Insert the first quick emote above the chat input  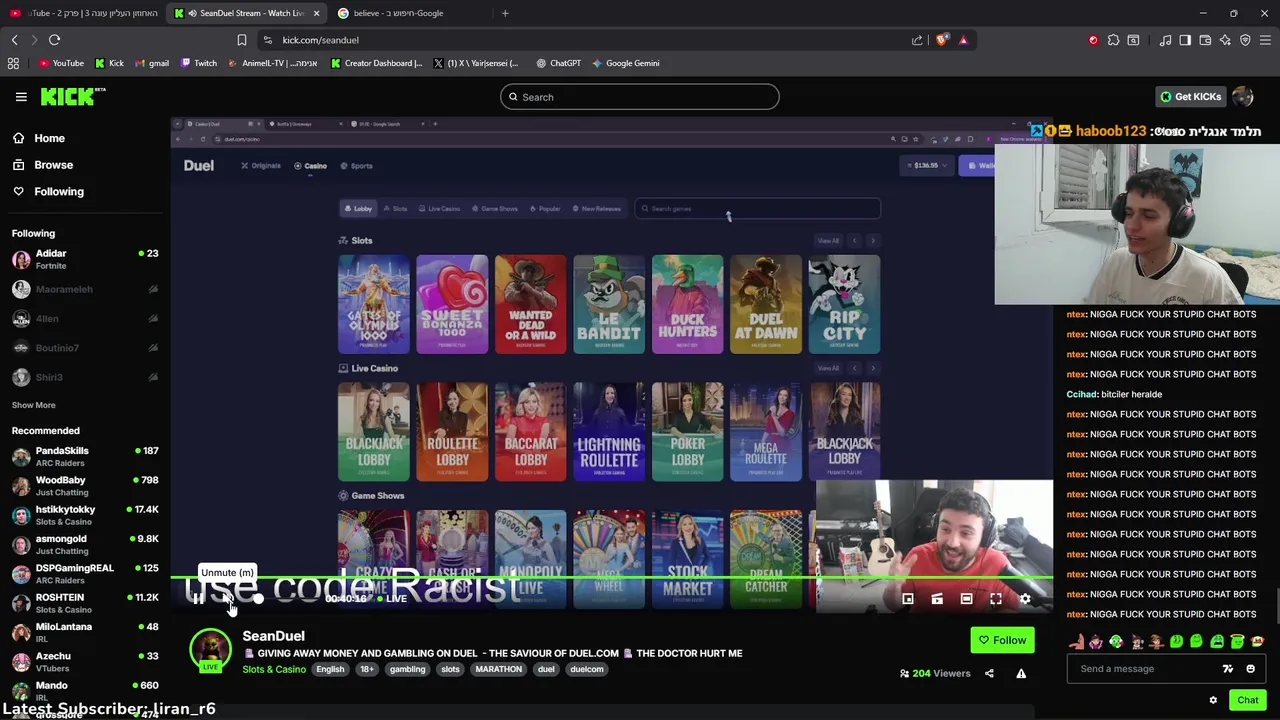click(x=1077, y=642)
